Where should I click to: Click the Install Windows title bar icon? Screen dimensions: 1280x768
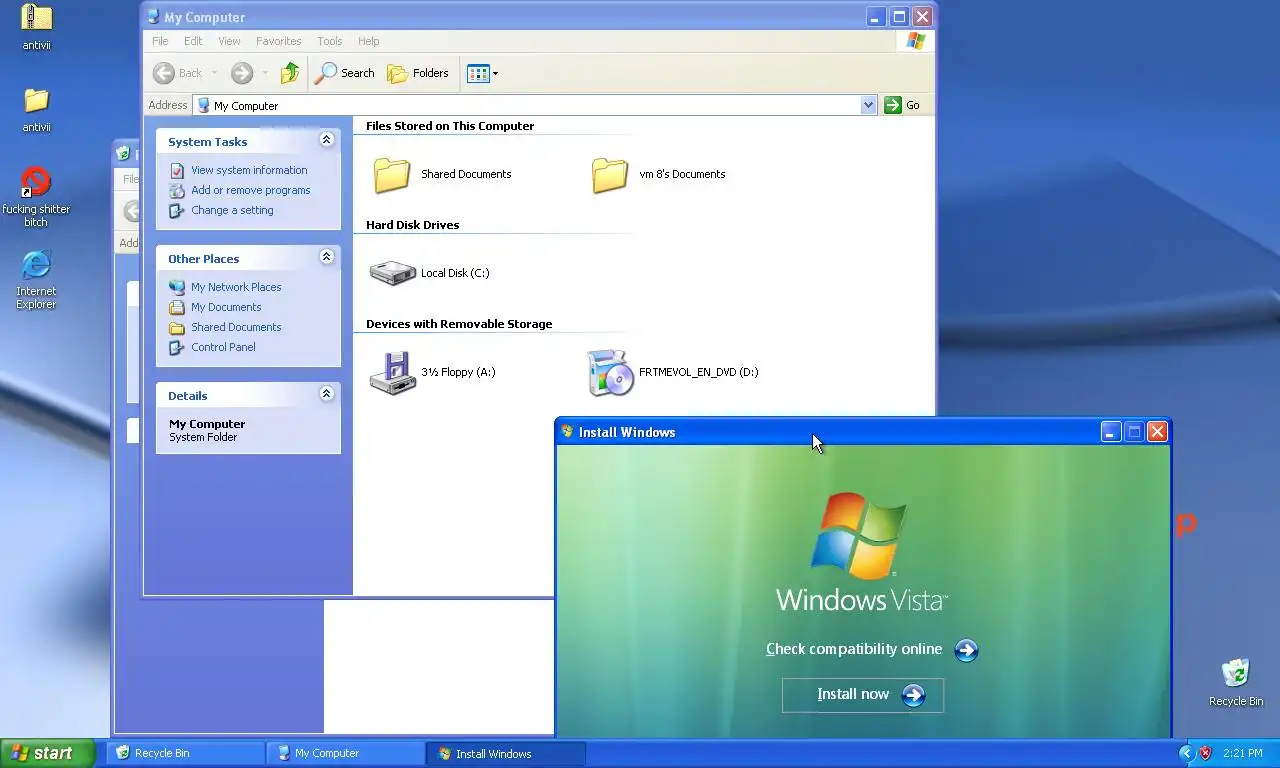[568, 432]
